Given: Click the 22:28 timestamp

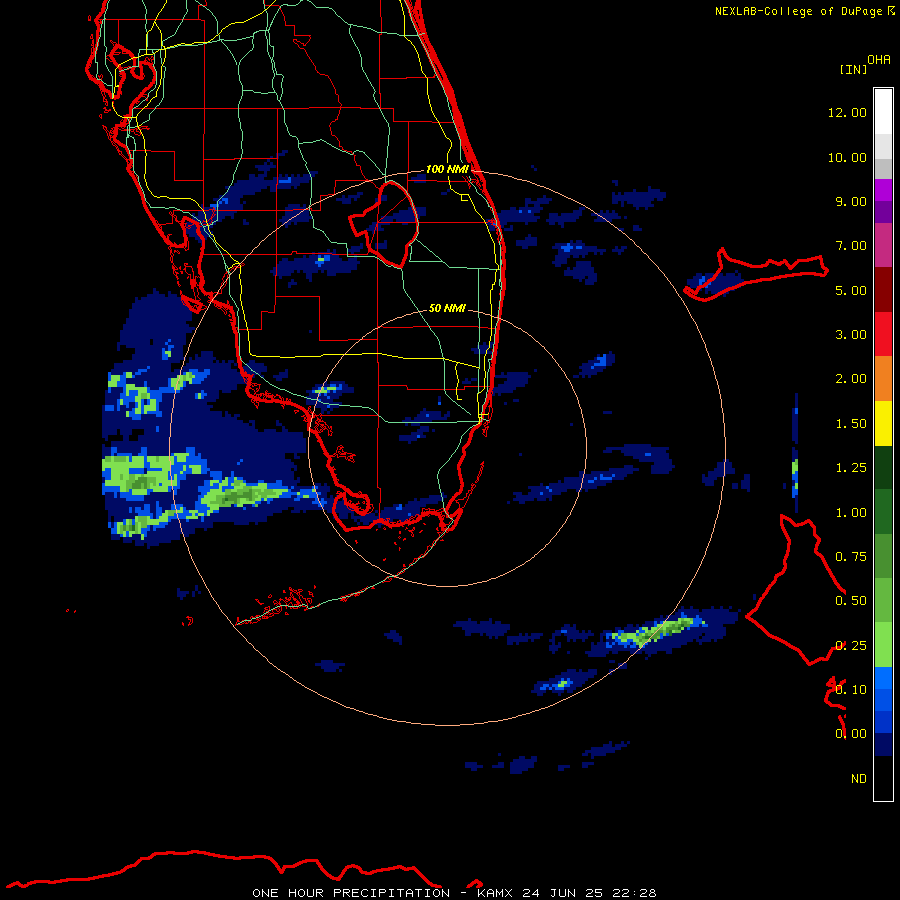Looking at the screenshot, I should point(634,893).
